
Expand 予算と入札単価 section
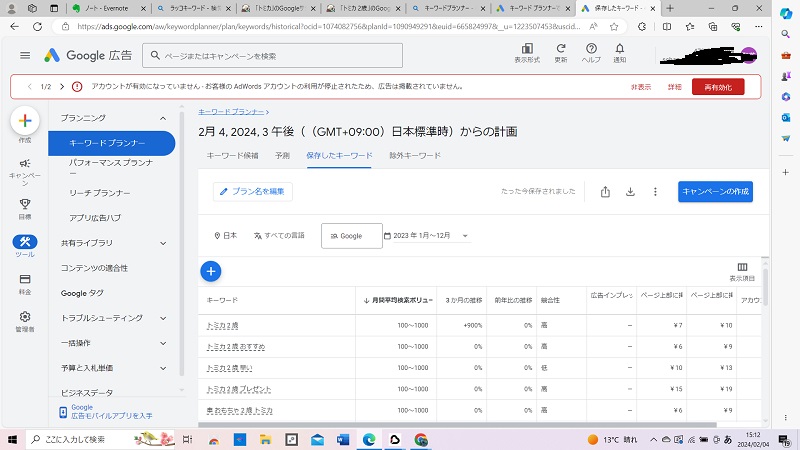(163, 368)
